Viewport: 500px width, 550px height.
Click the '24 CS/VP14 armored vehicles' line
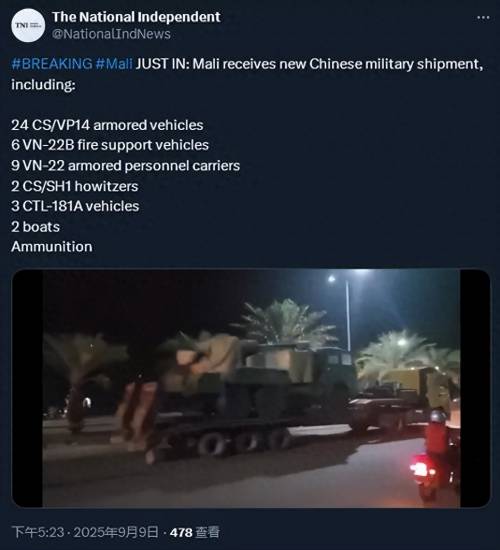(x=107, y=125)
